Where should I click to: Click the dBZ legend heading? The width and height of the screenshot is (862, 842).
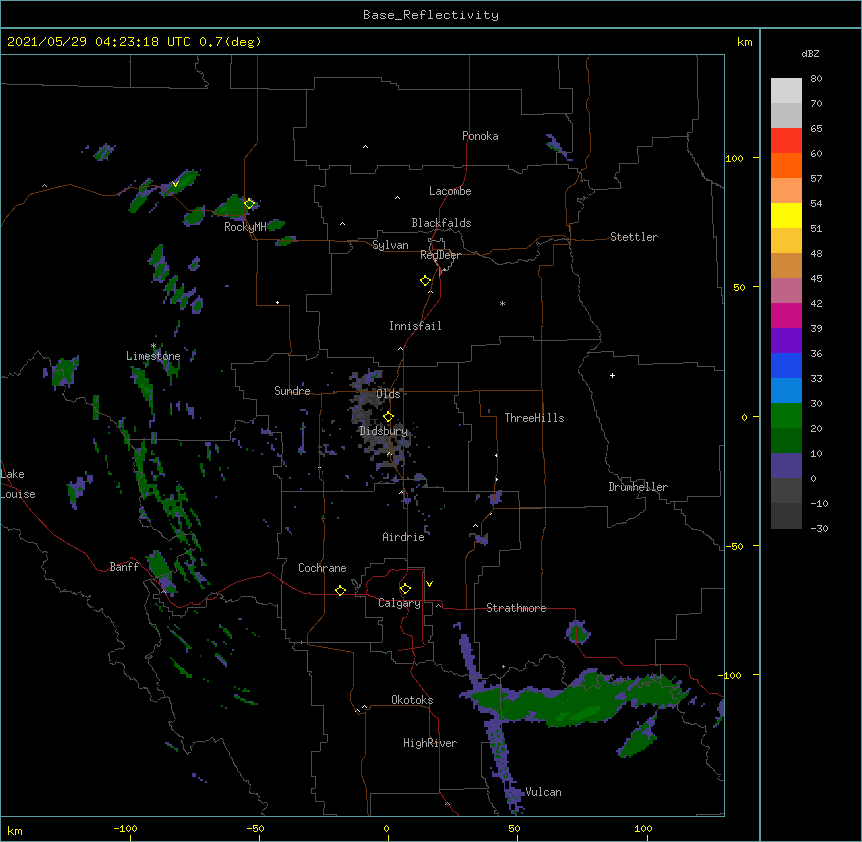coord(810,54)
